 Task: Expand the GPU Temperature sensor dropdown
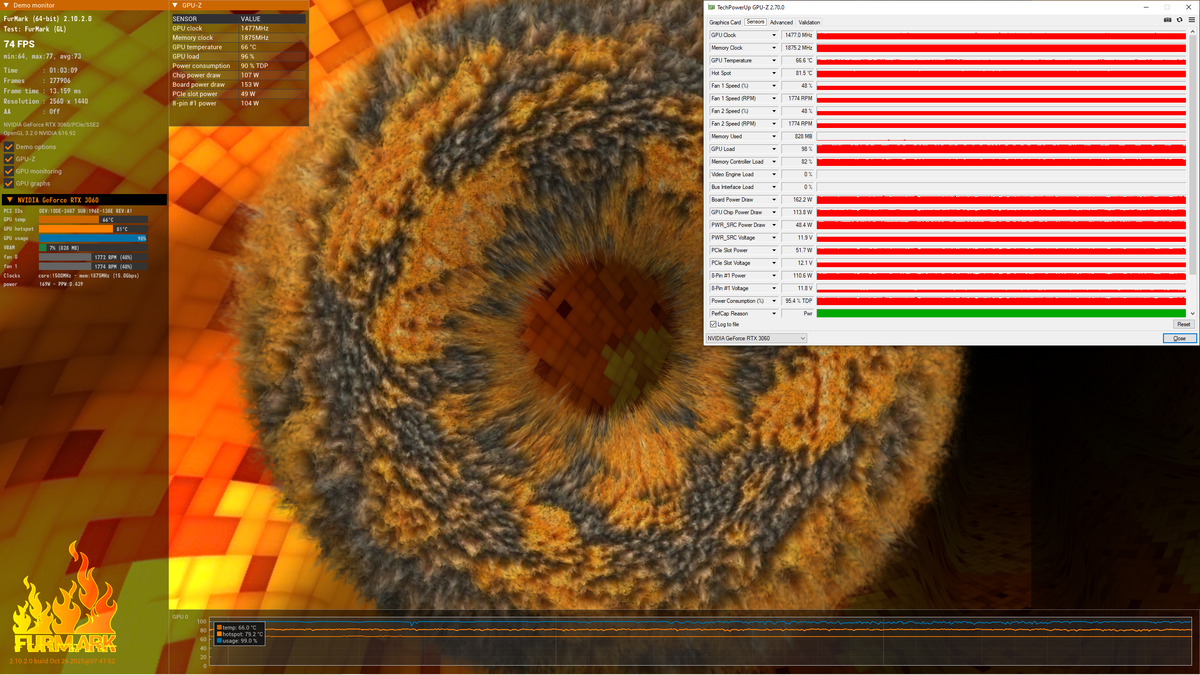click(x=773, y=60)
